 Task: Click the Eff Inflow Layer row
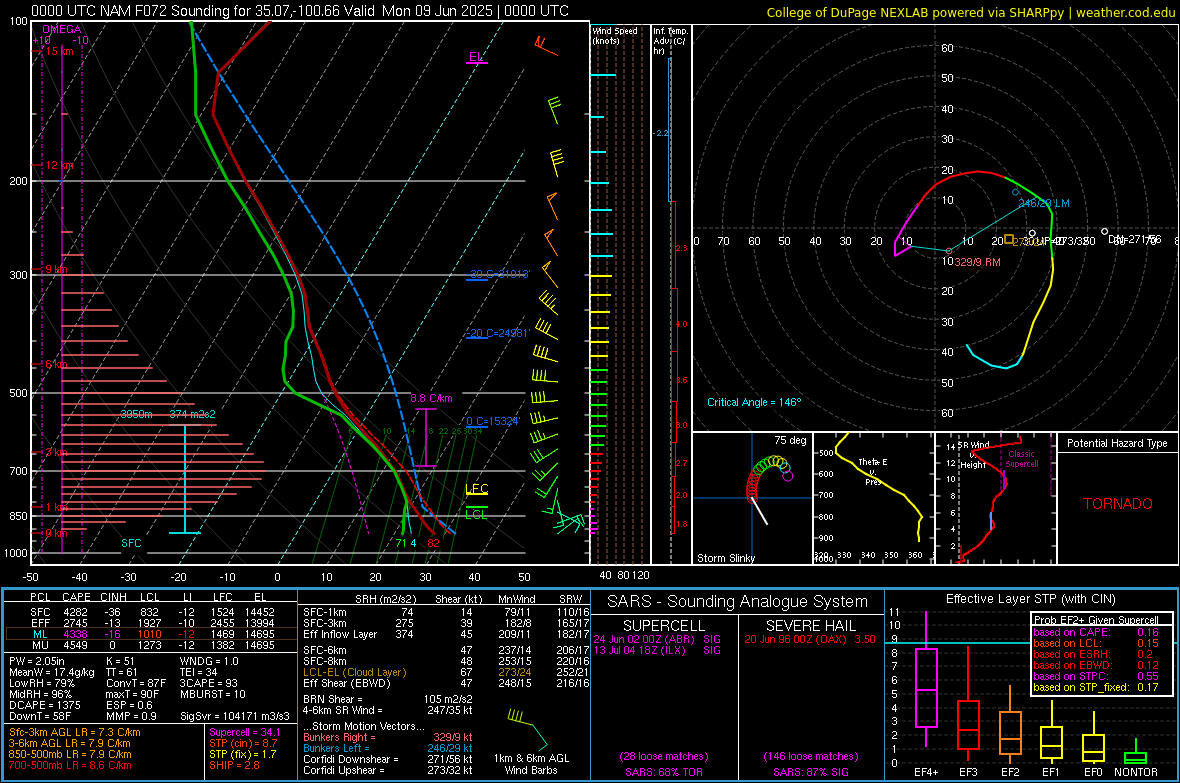pyautogui.click(x=446, y=634)
